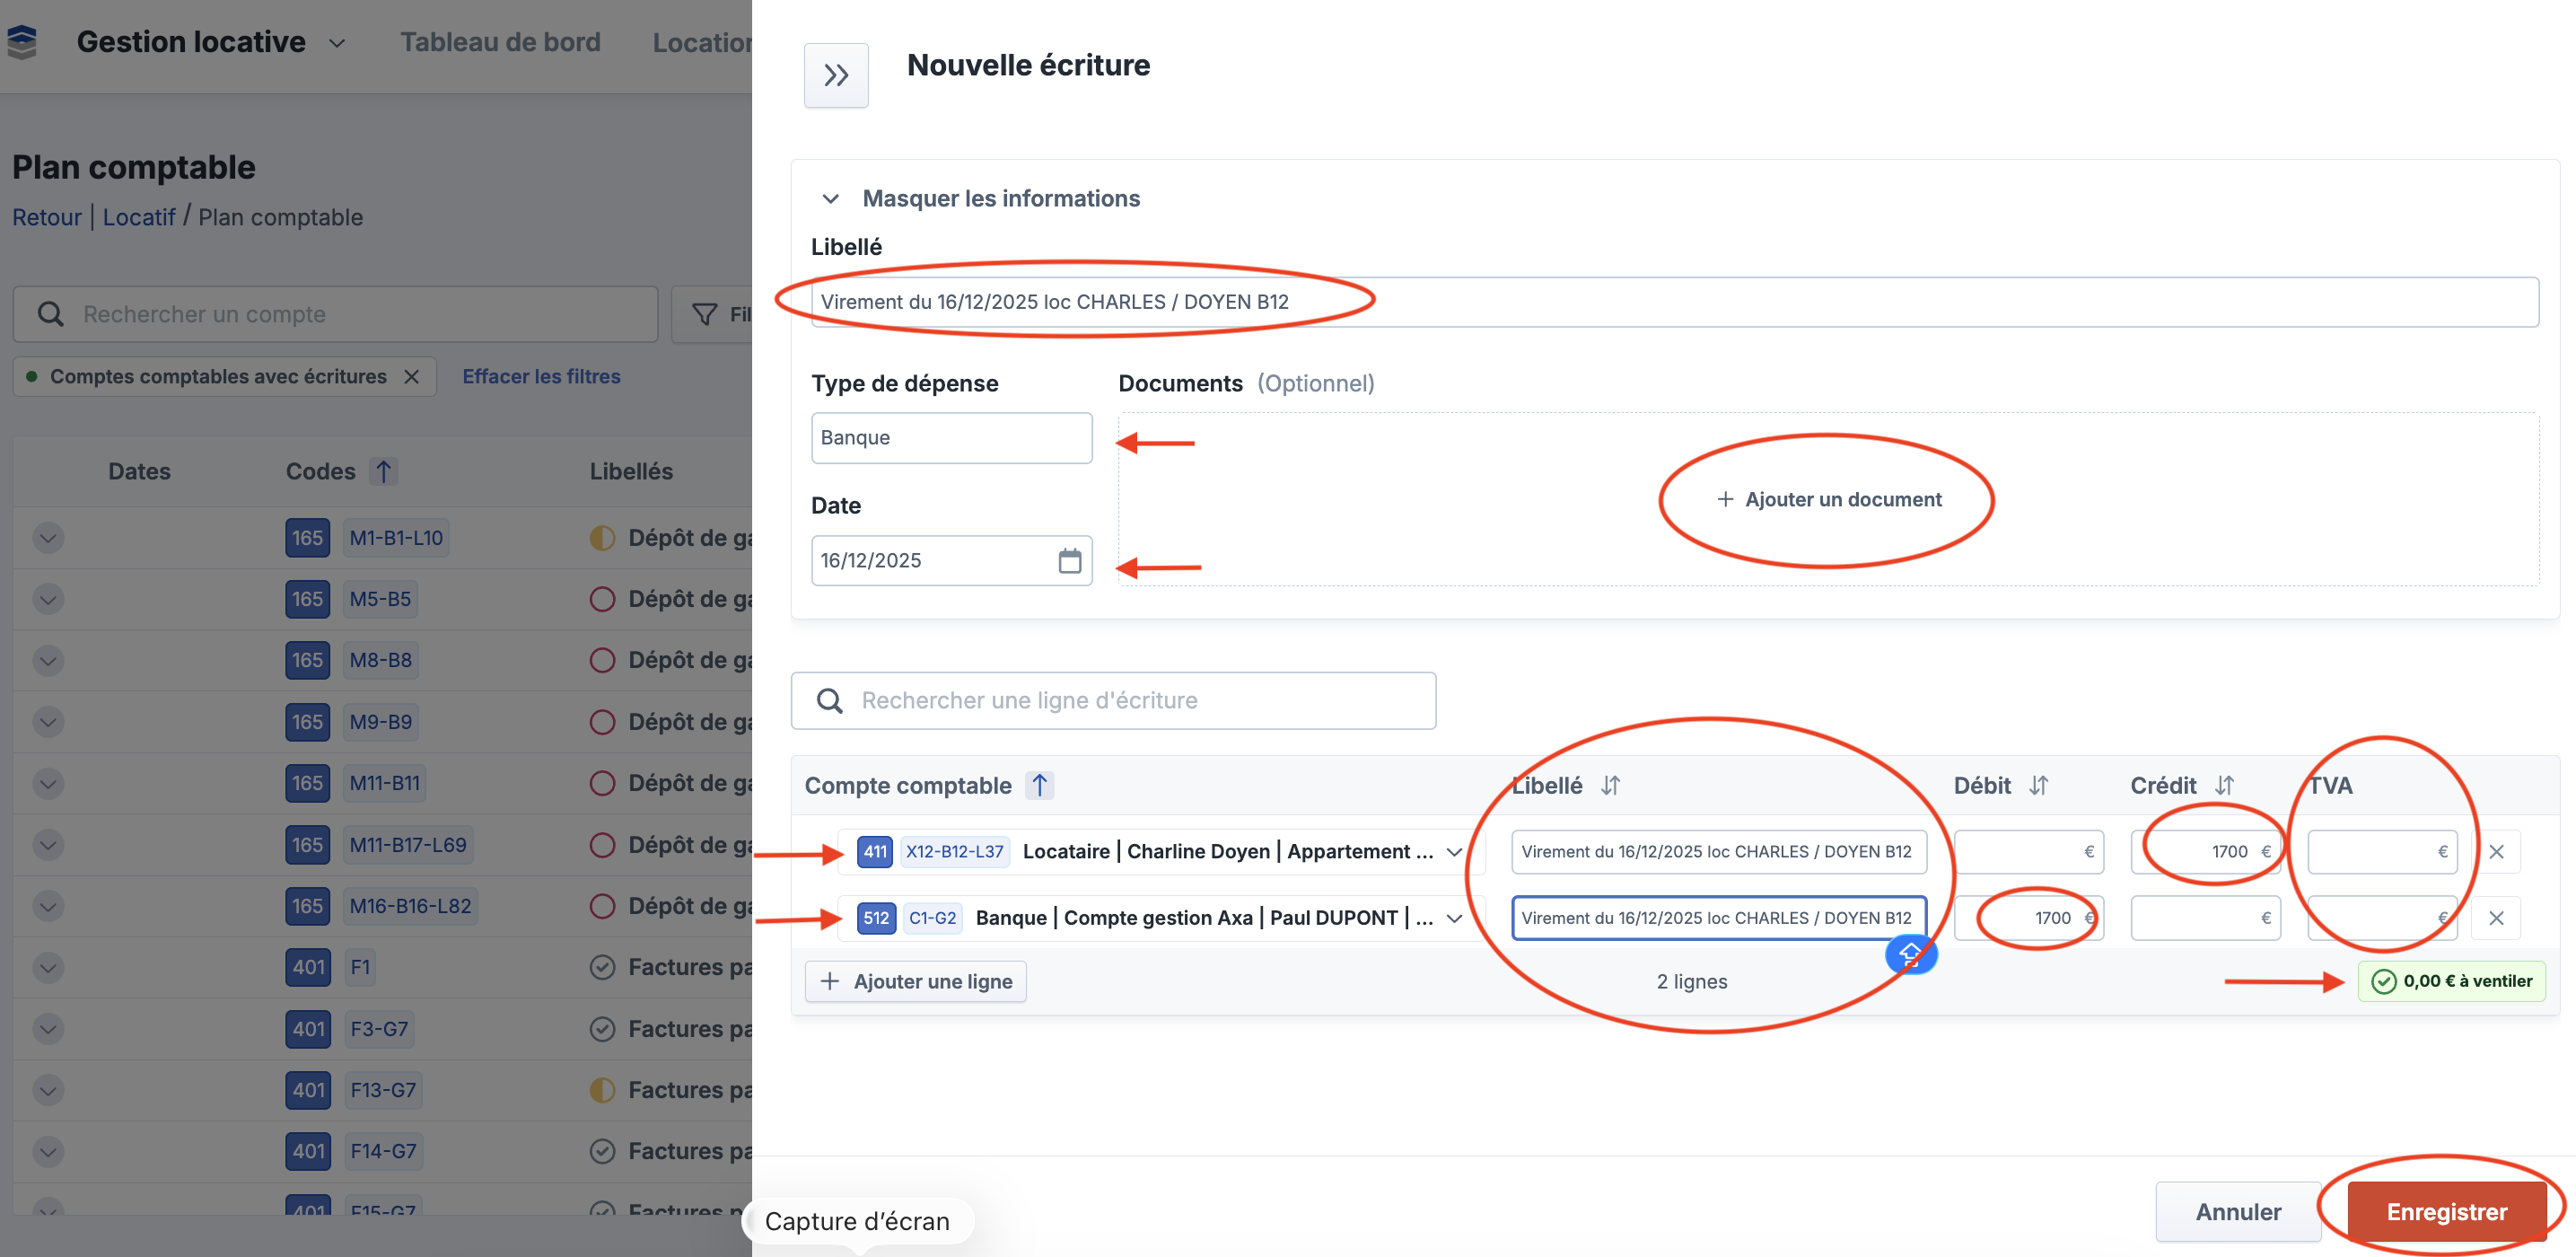
Task: Click Ajouter un document area
Action: (1828, 500)
